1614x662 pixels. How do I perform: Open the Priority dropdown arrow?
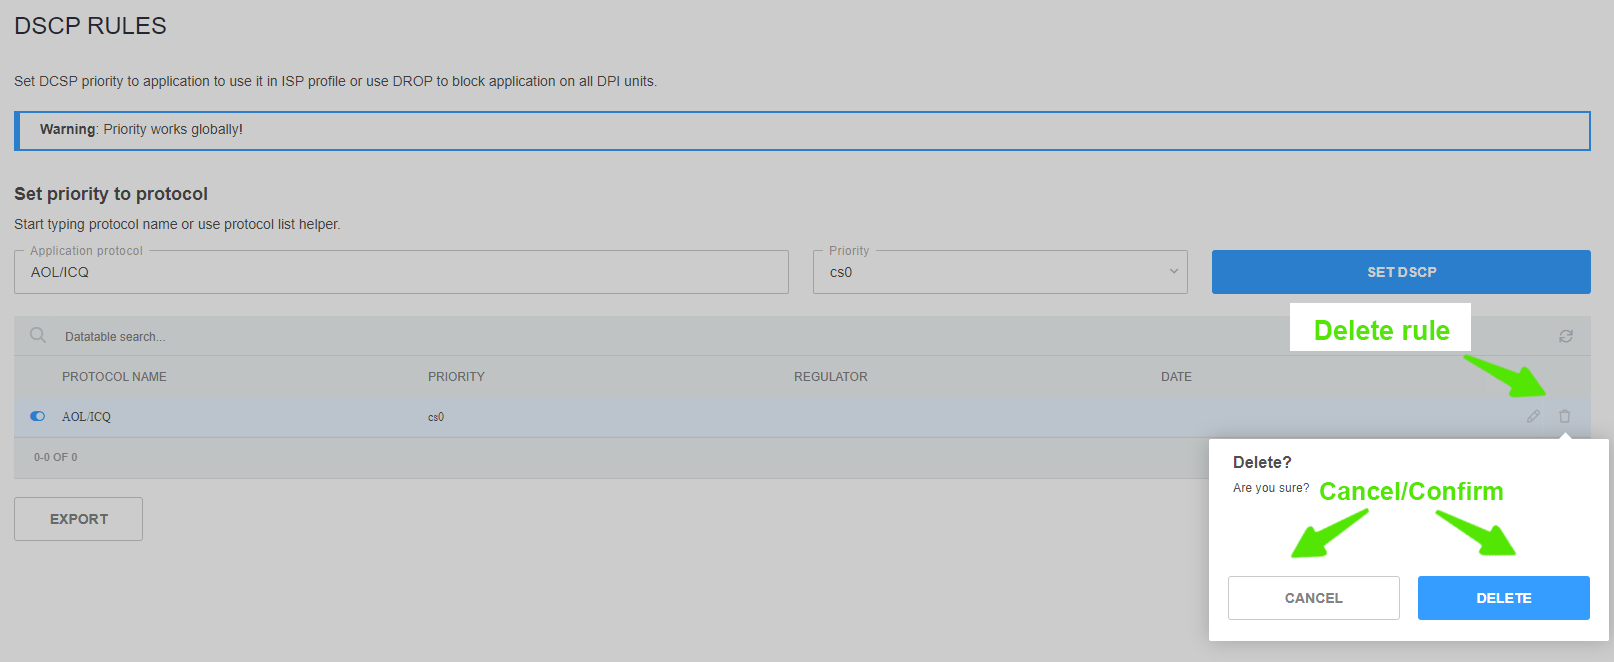pos(1173,272)
